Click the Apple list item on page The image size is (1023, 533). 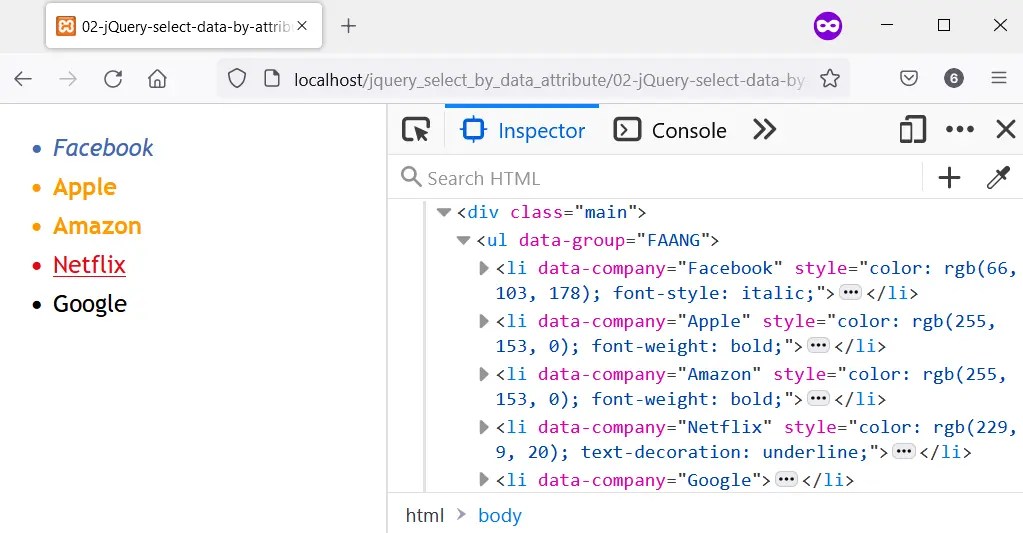(x=85, y=187)
